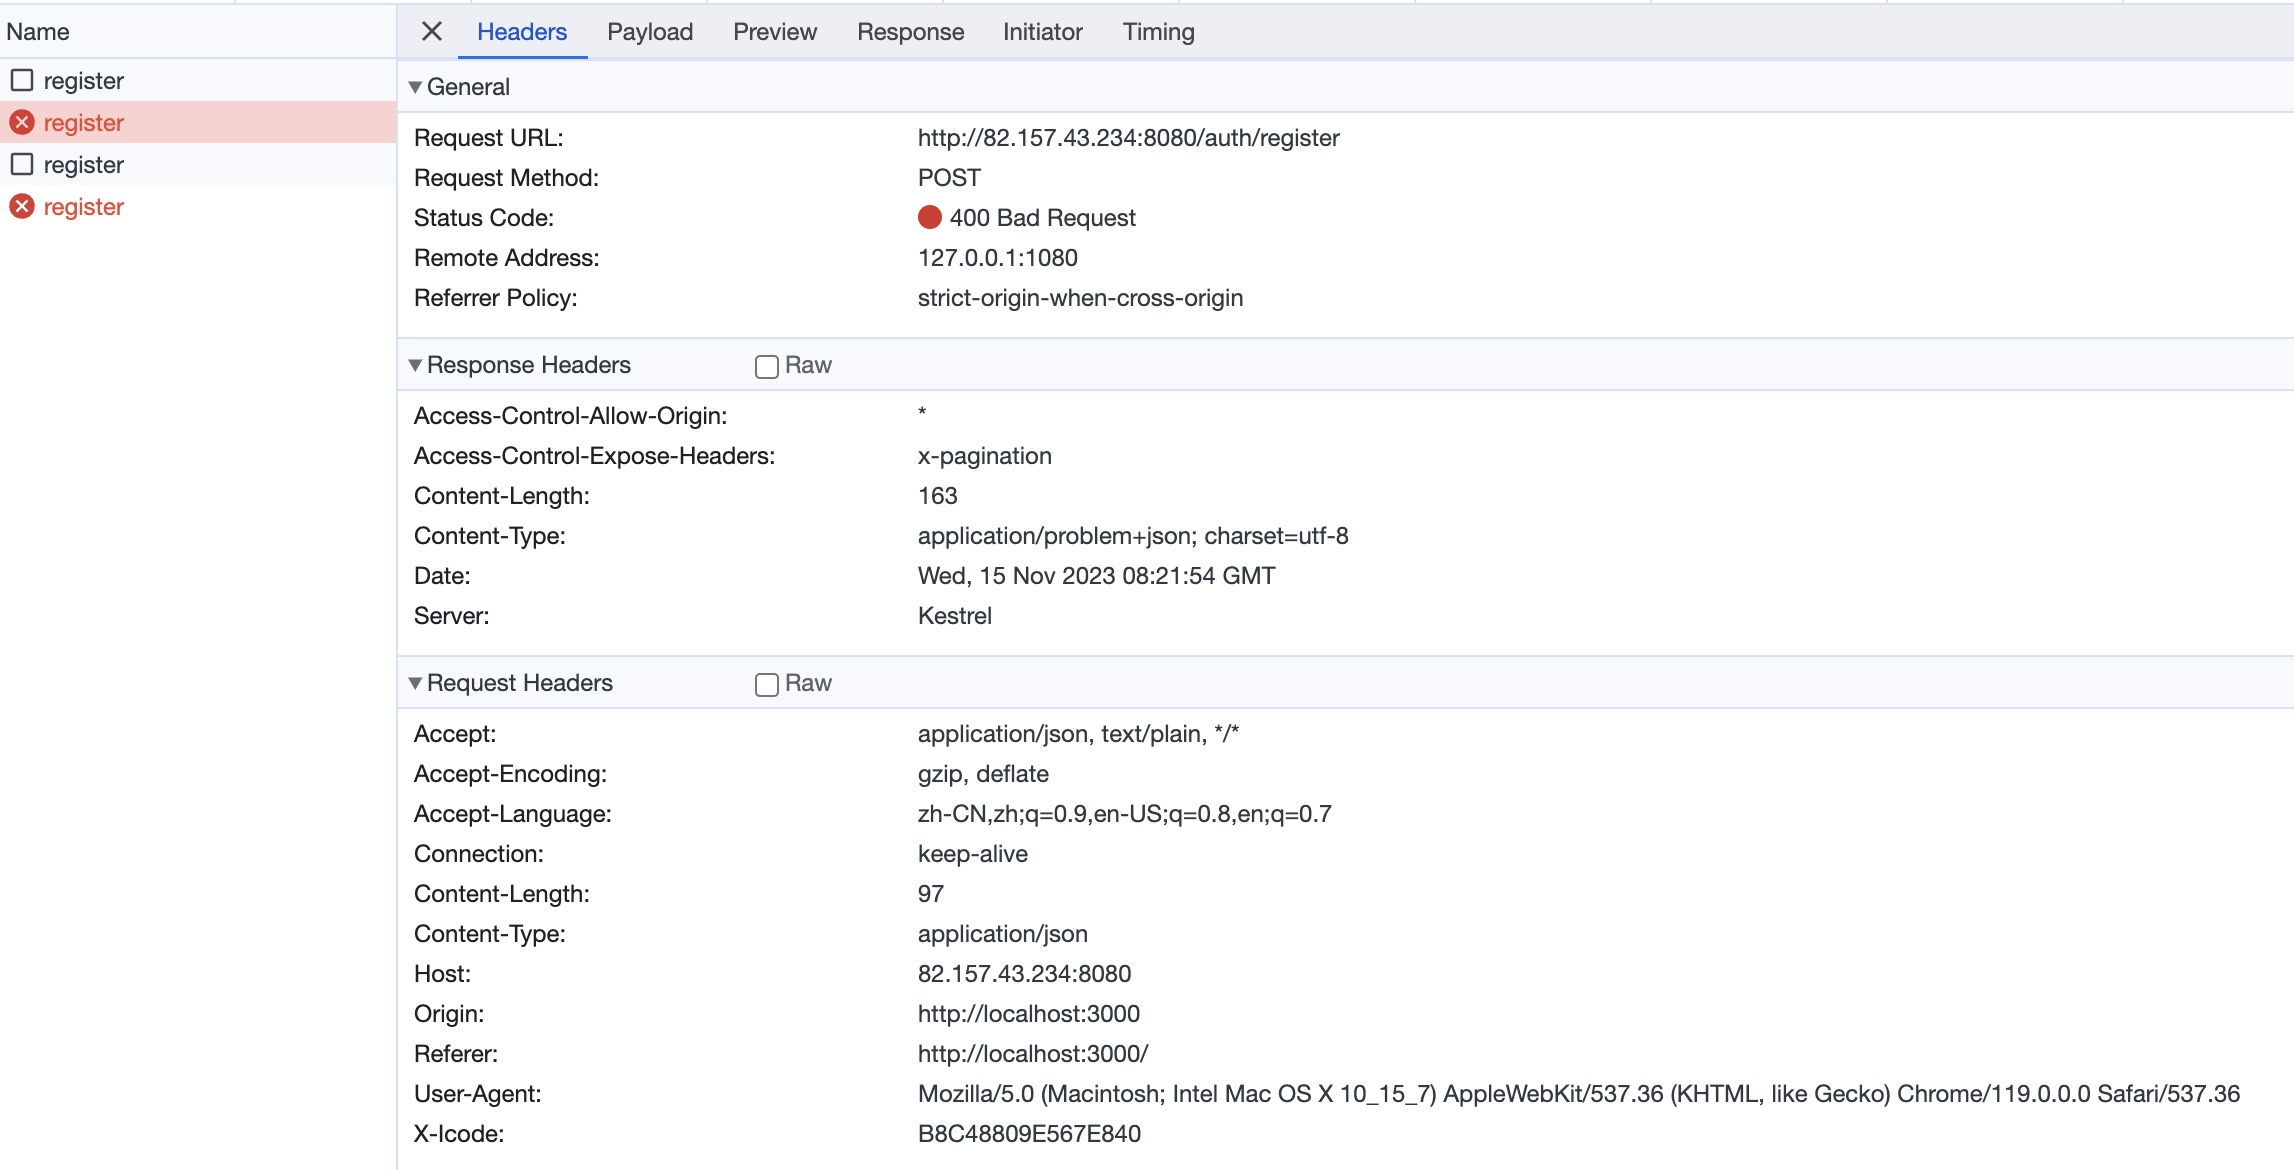
Task: Enable Raw view for Response Headers
Action: [x=767, y=366]
